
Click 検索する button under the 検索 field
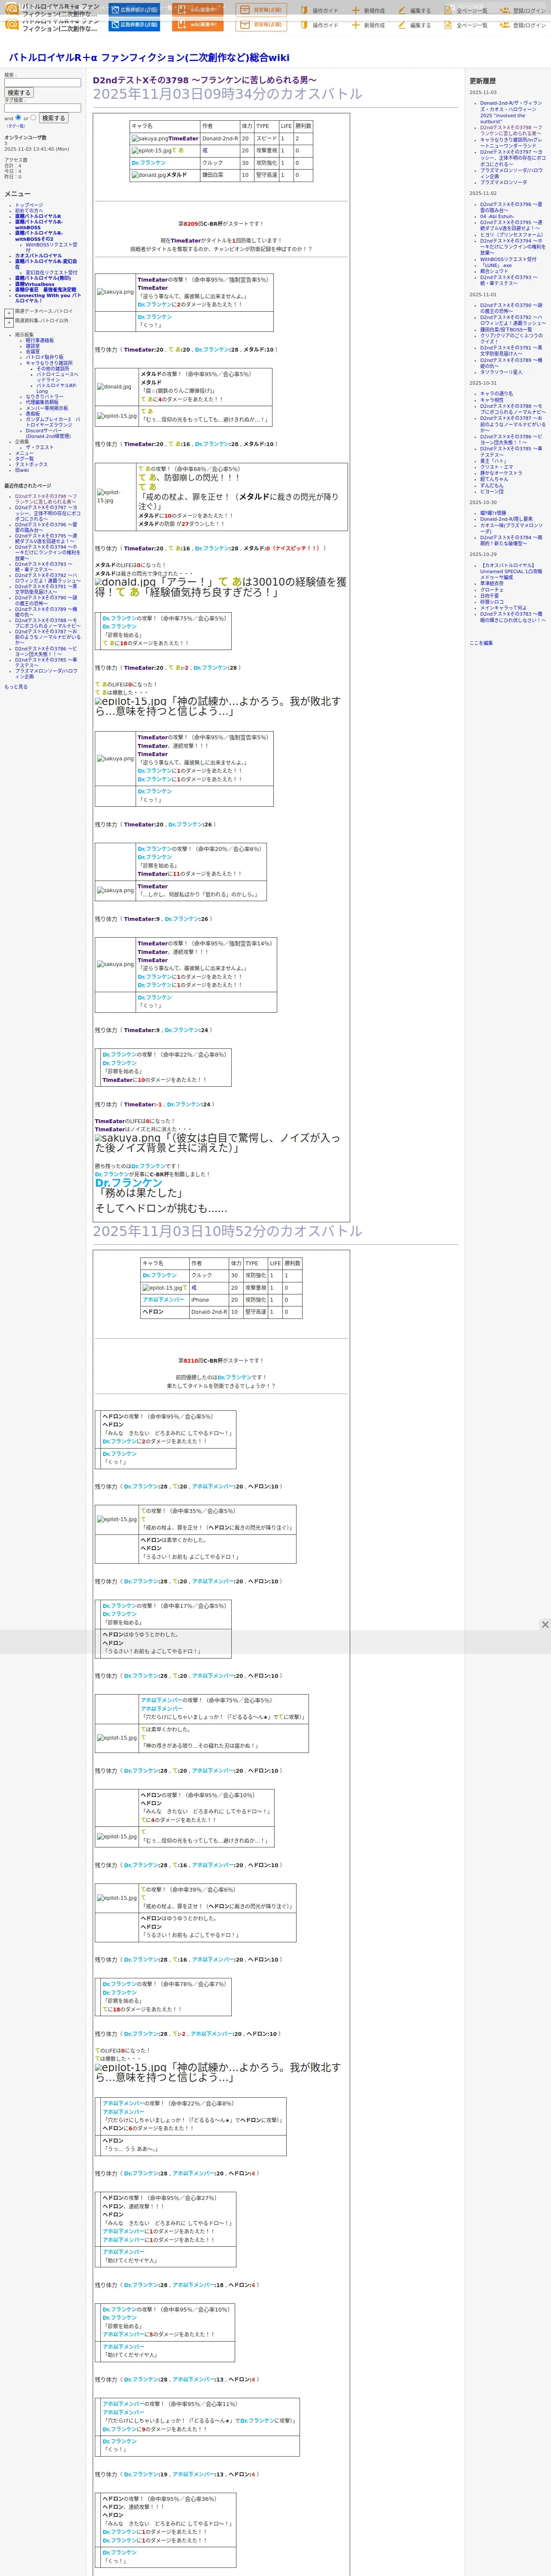click(x=19, y=93)
